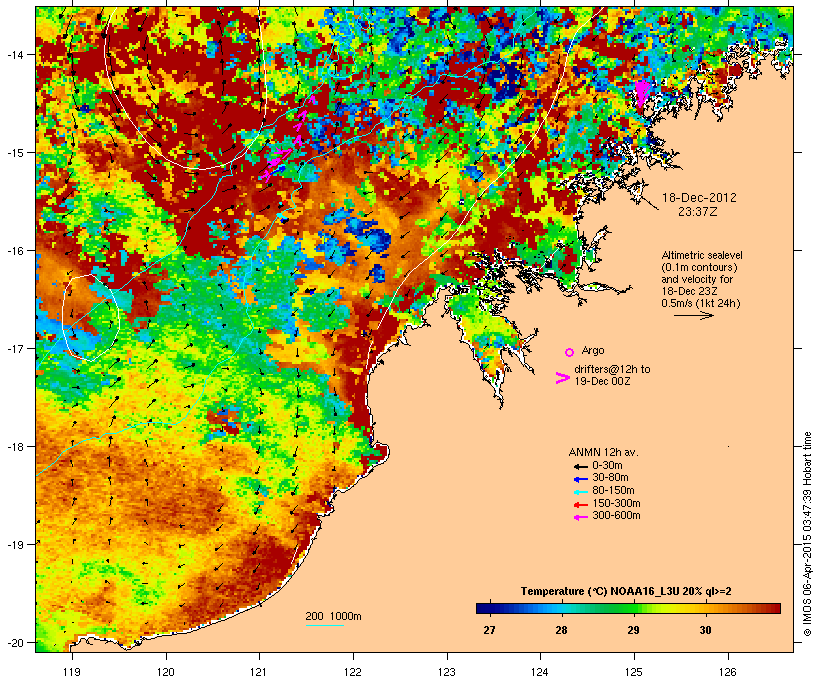820x680 pixels.
Task: Click the cyan 200 1000m bathymetry line sample
Action: click(x=325, y=625)
